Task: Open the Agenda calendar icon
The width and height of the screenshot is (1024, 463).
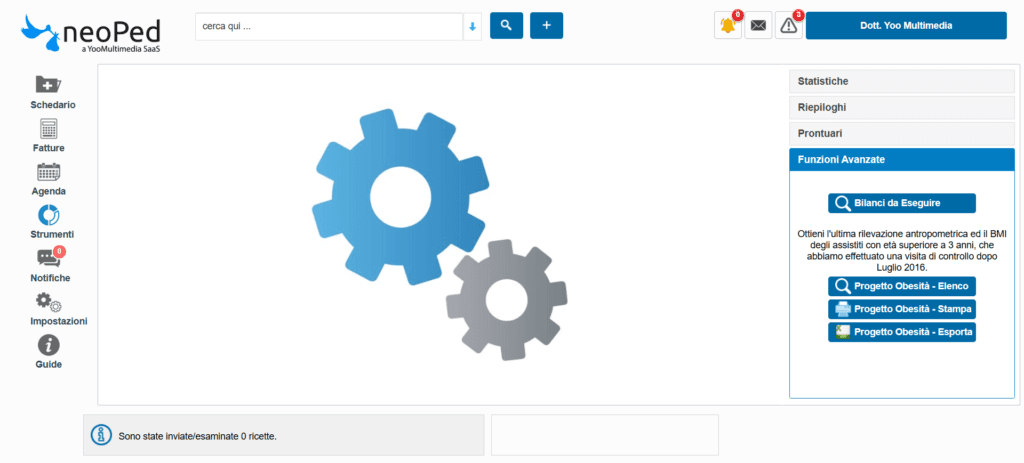Action: click(x=48, y=172)
